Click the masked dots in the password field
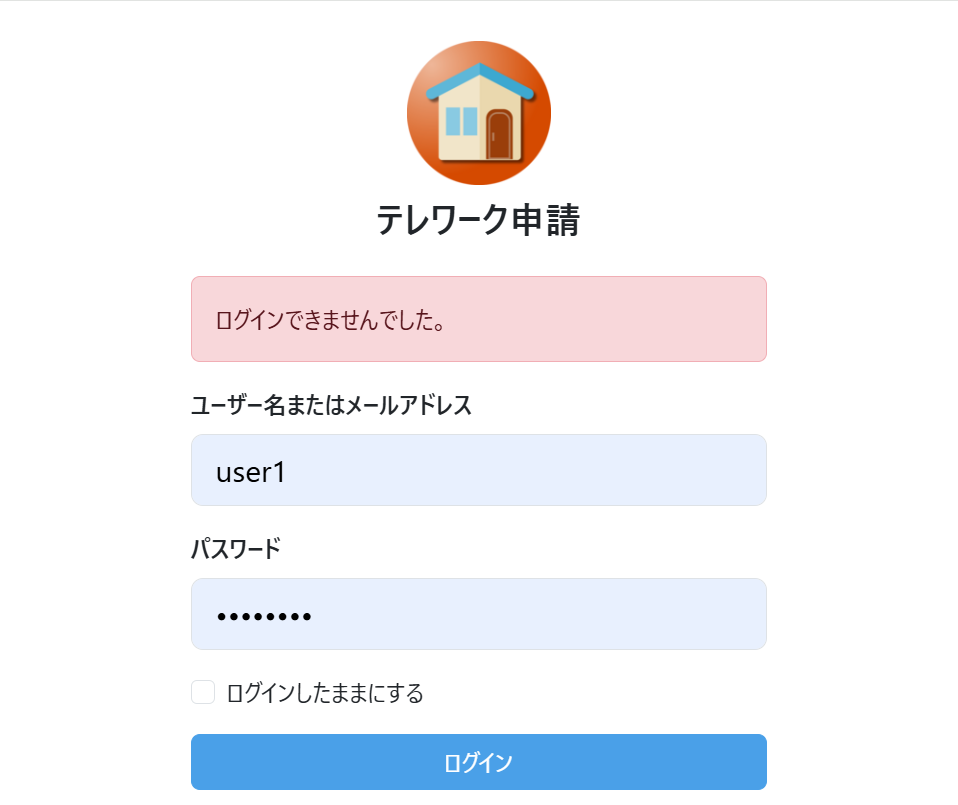This screenshot has width=958, height=805. pyautogui.click(x=264, y=617)
